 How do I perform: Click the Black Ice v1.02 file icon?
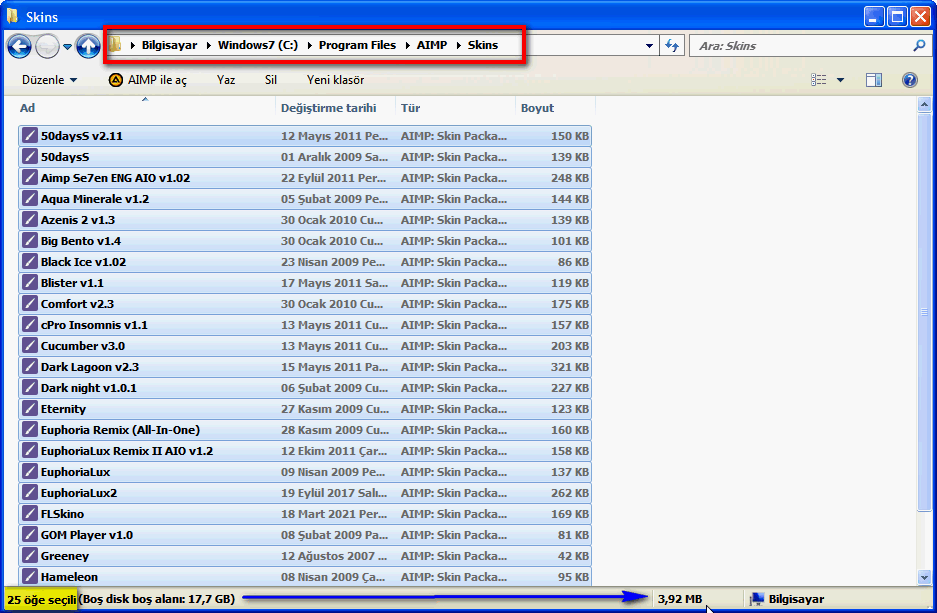tap(30, 262)
